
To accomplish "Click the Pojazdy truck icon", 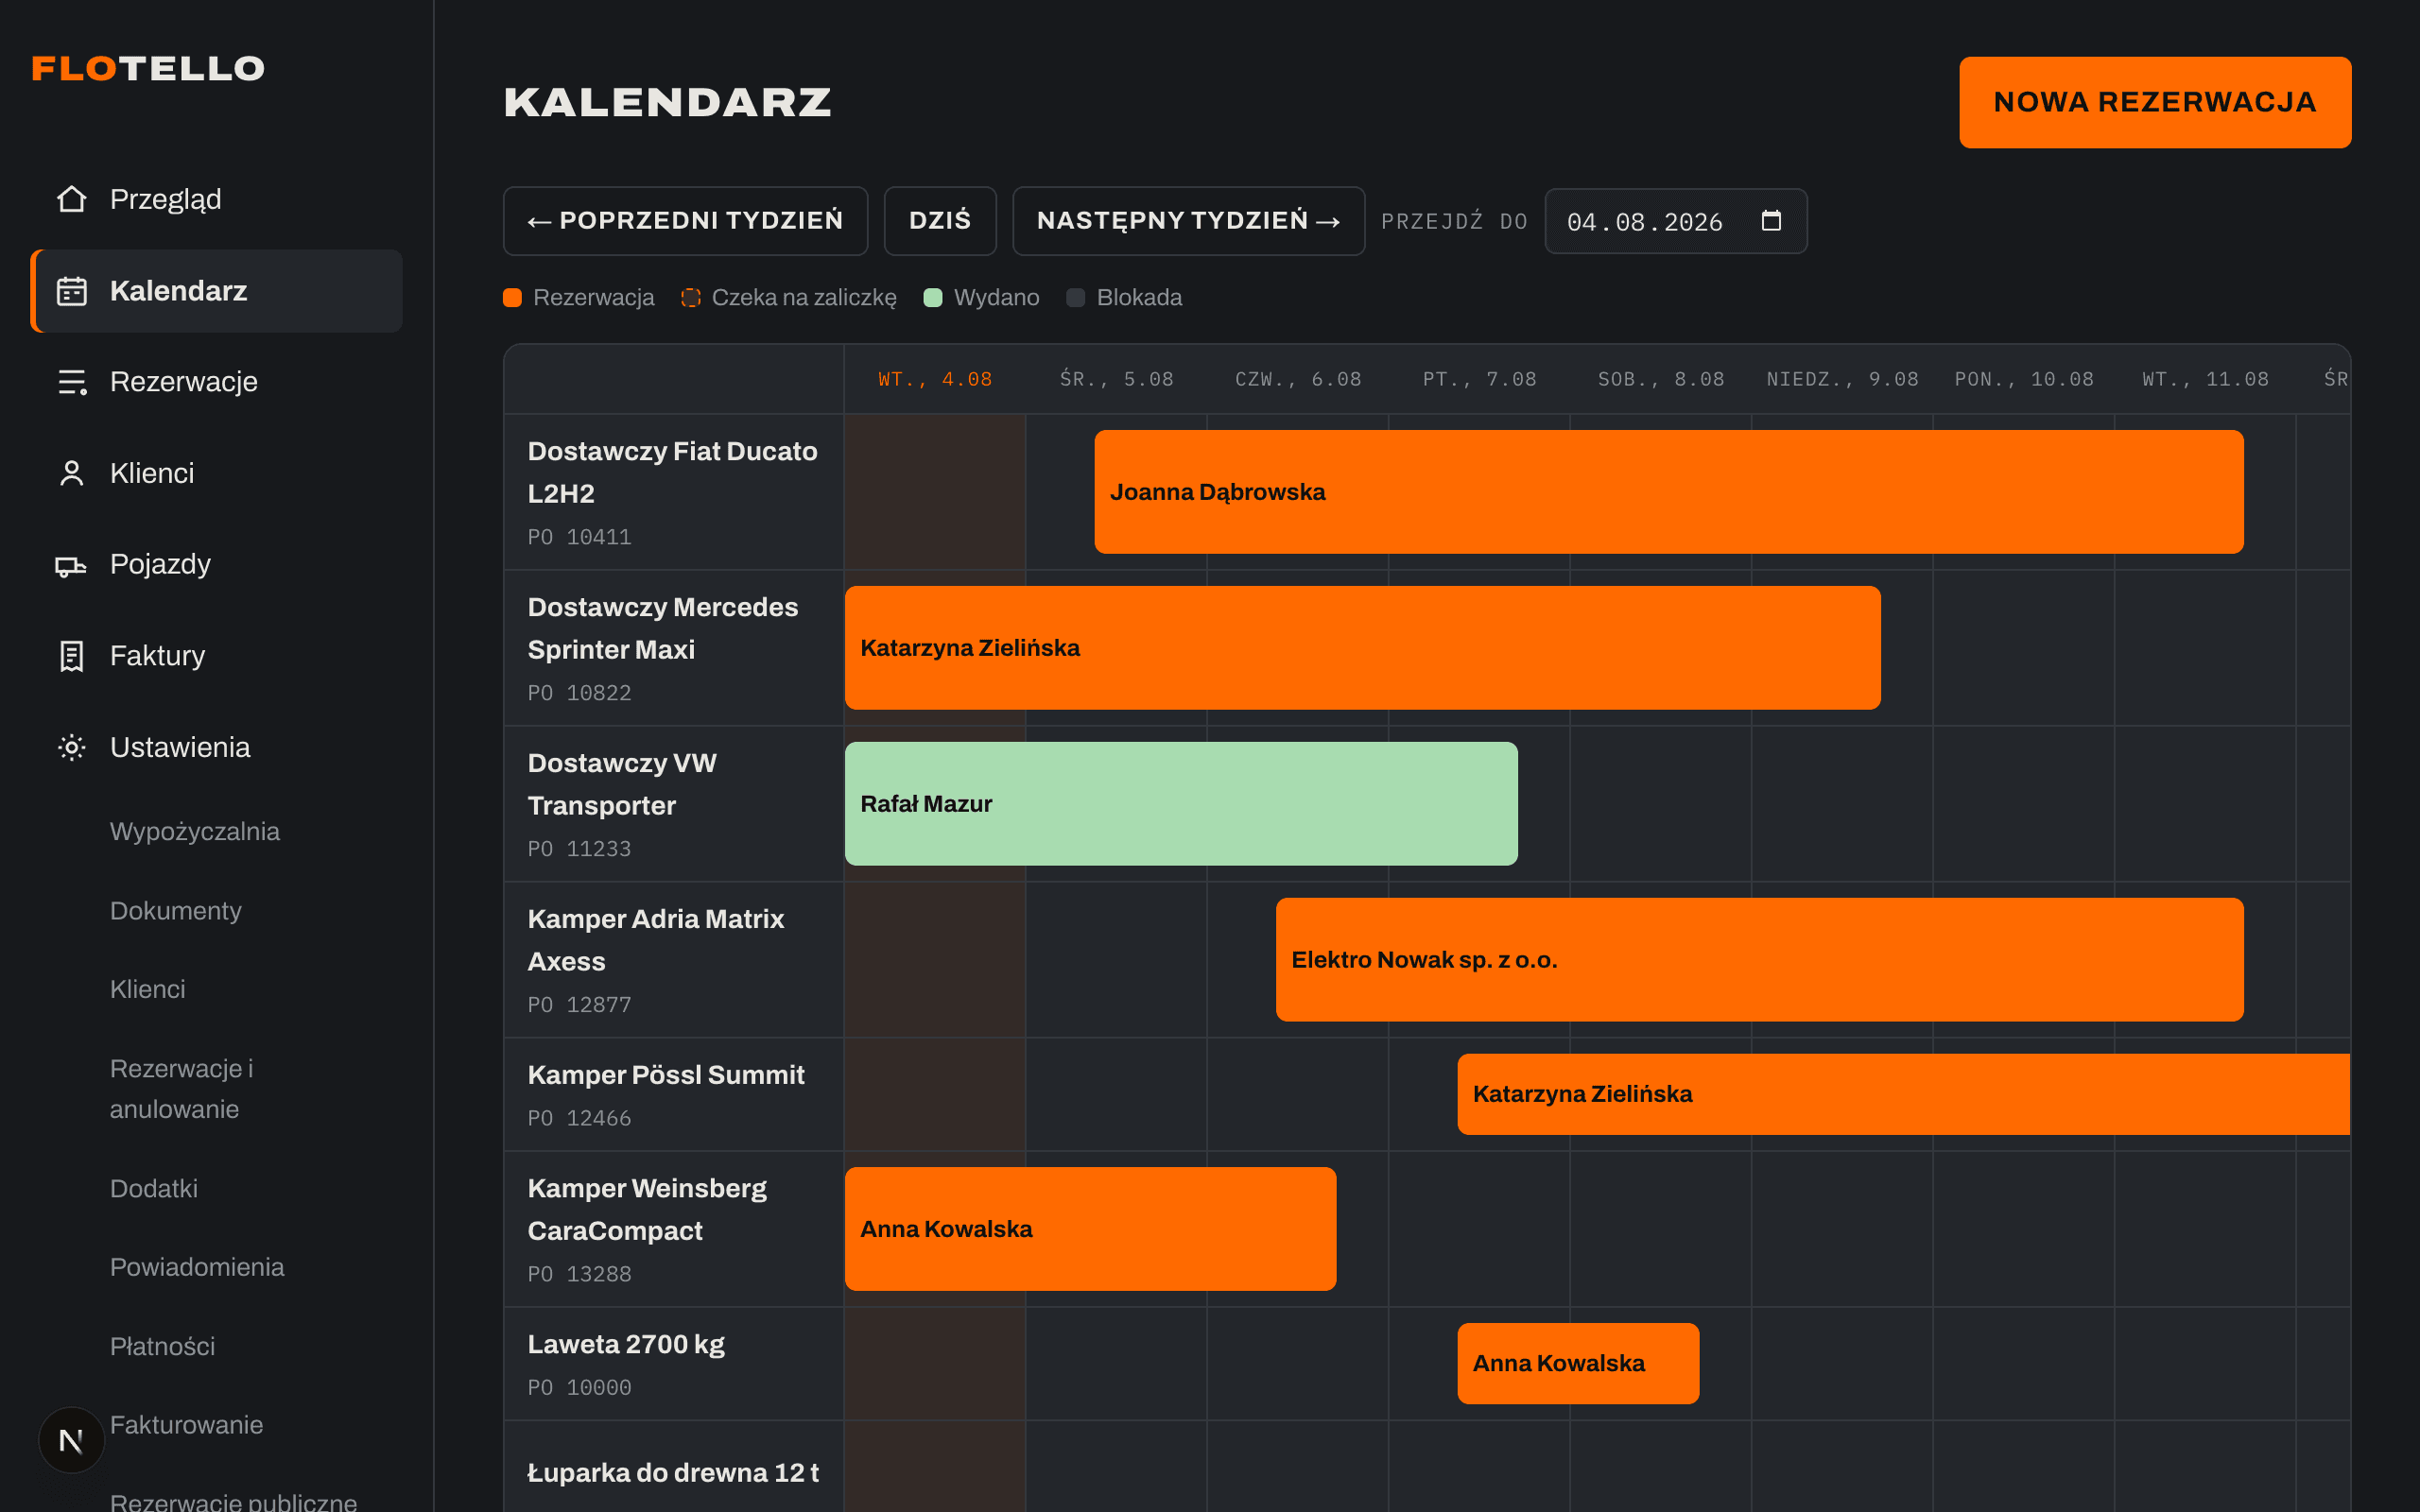I will pos(71,565).
